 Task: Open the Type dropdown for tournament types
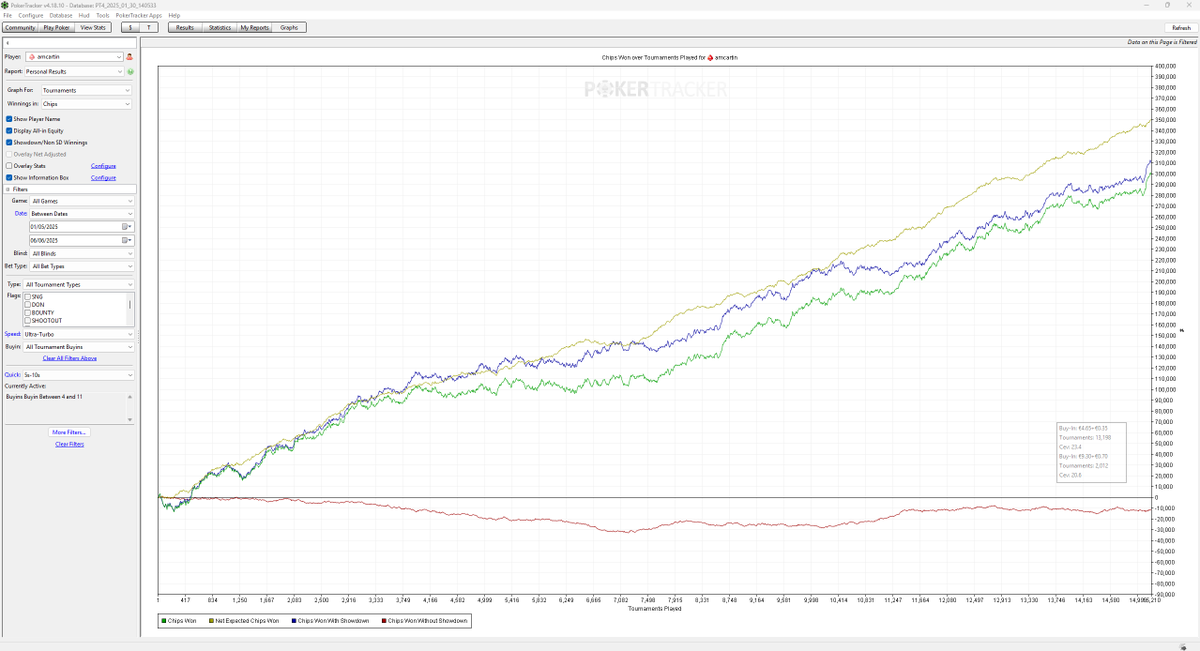tap(79, 285)
